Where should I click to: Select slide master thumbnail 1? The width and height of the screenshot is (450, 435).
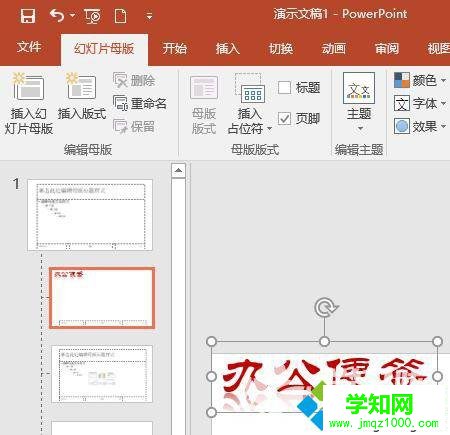(x=90, y=215)
